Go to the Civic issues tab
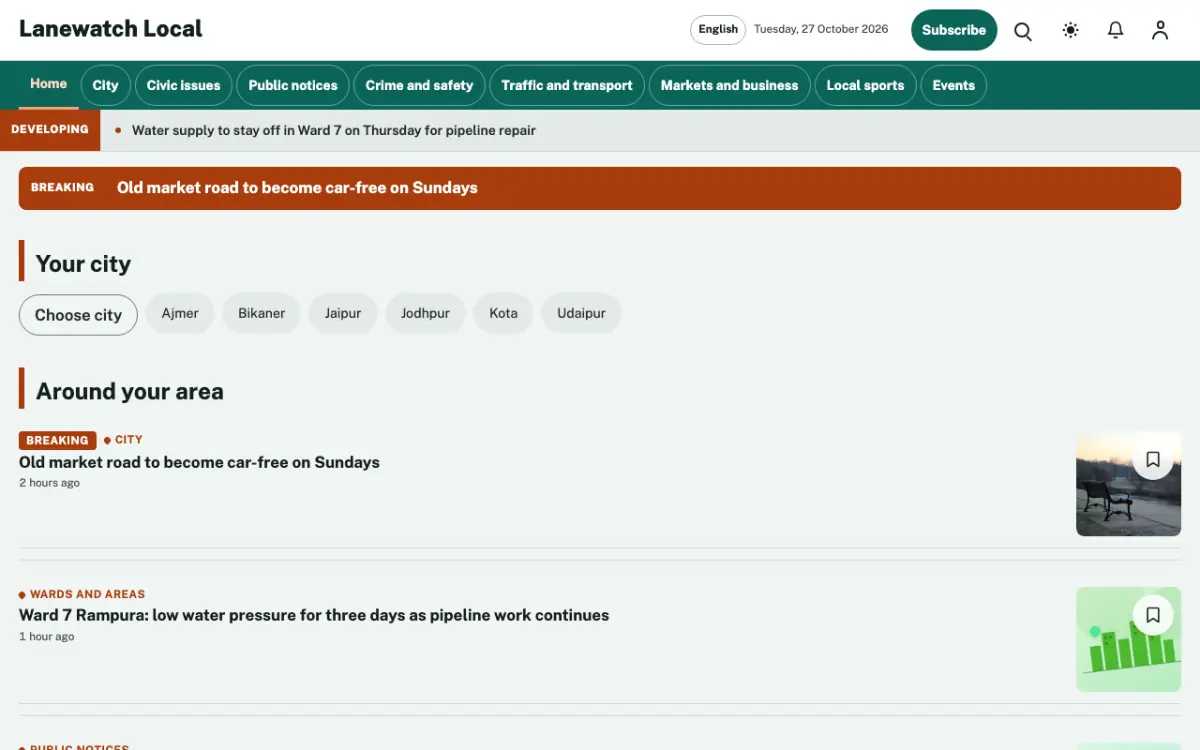This screenshot has height=750, width=1200. 183,85
